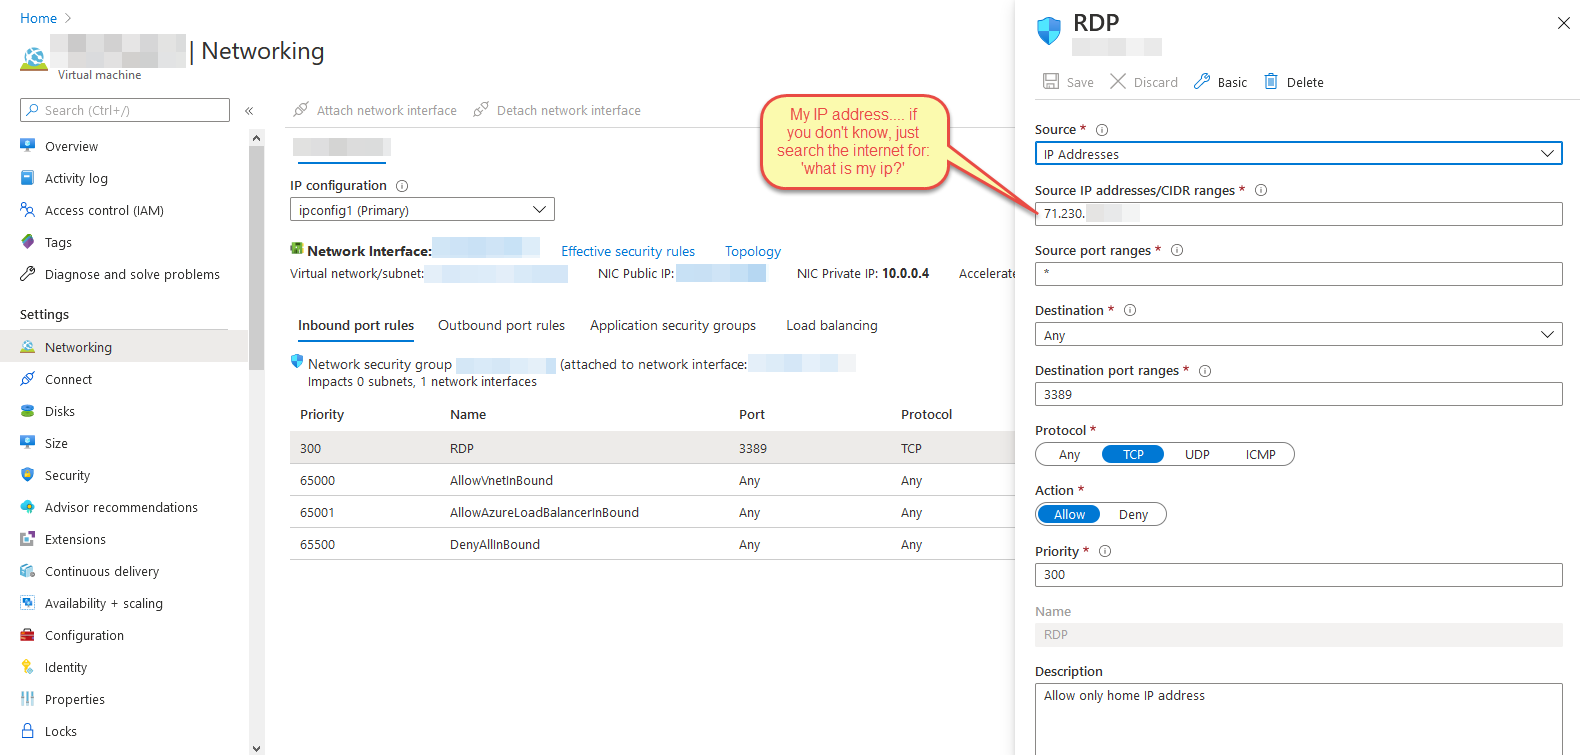Viewport: 1584px width, 755px height.
Task: Click the Connect icon in sidebar
Action: click(28, 379)
